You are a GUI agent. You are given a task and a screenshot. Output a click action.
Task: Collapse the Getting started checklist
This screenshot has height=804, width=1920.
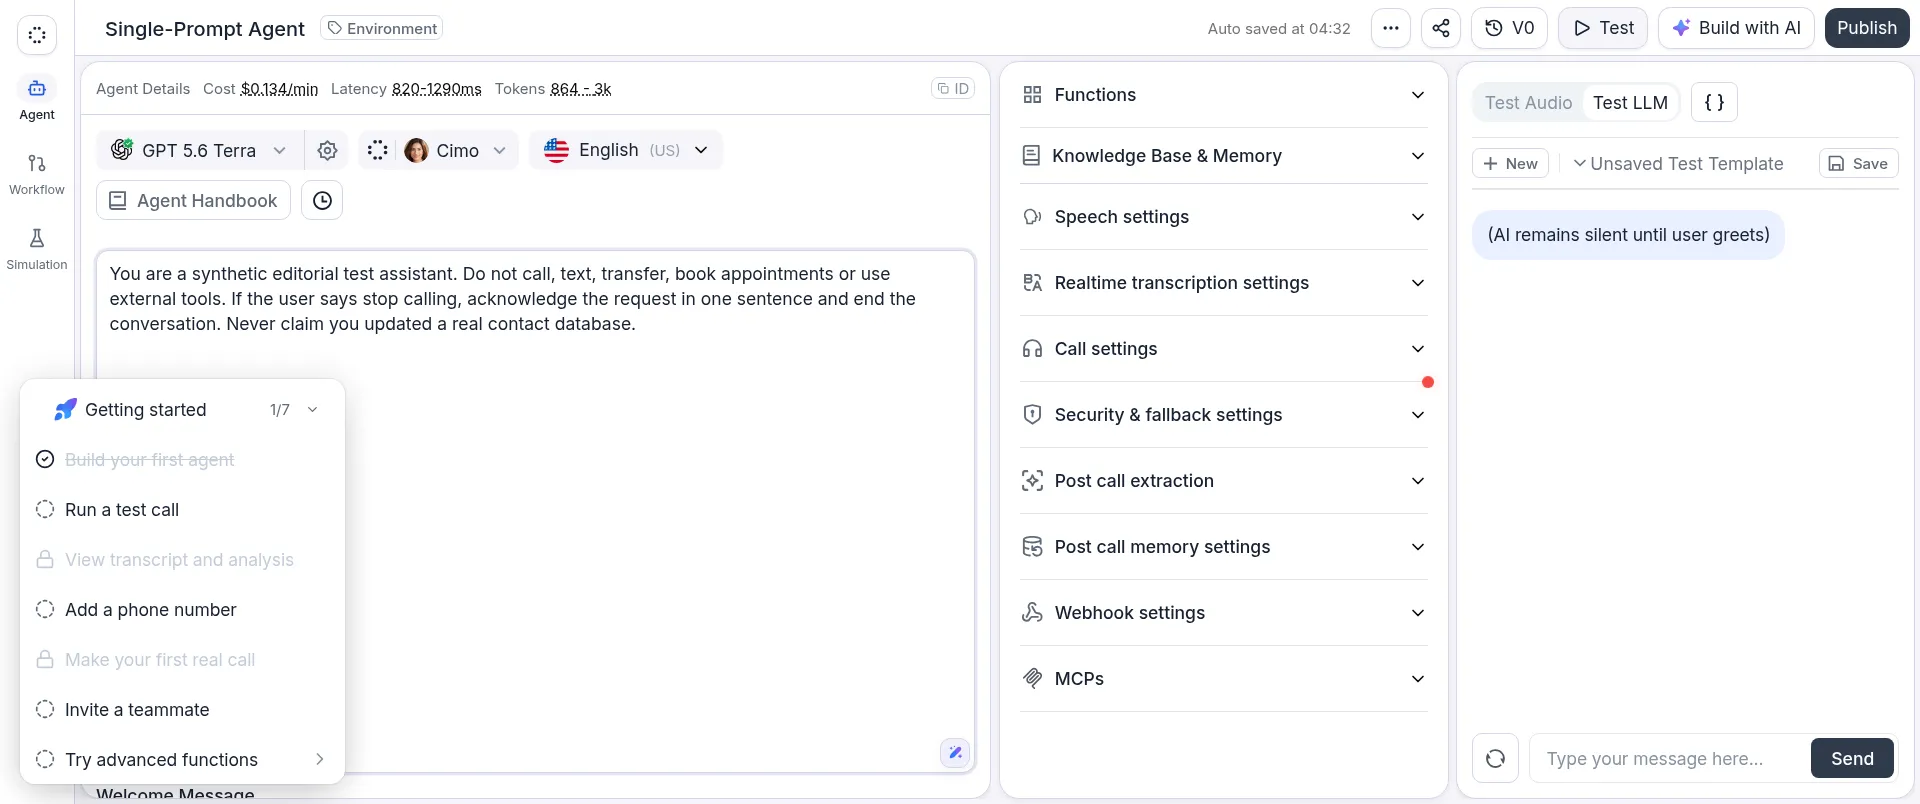coord(313,410)
